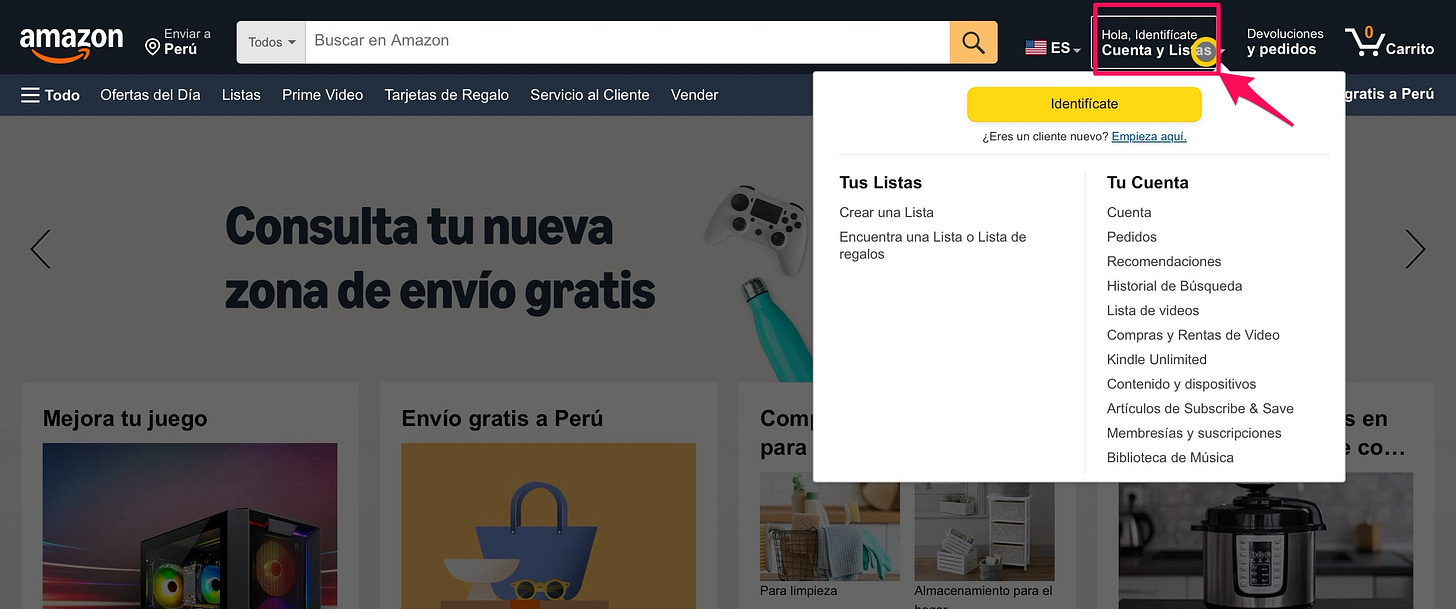
Task: Click the US flag language icon
Action: (x=1036, y=47)
